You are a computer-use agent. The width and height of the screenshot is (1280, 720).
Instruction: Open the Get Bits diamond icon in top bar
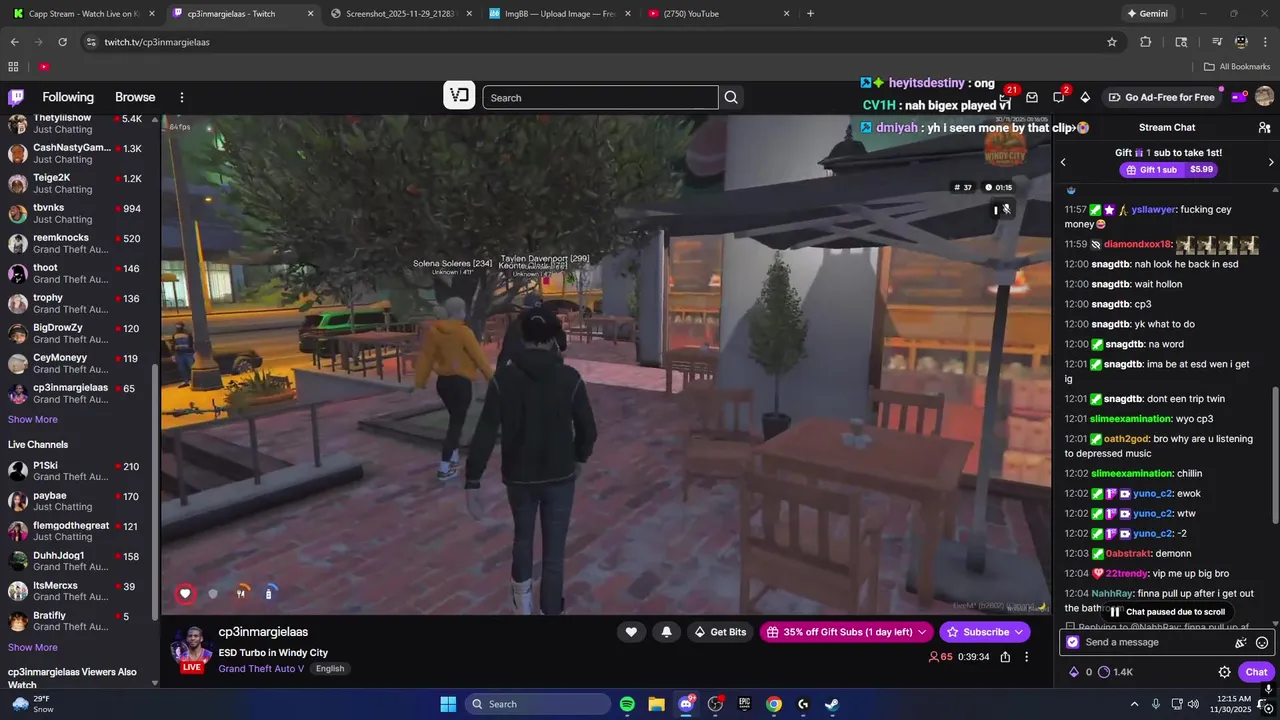pyautogui.click(x=1085, y=97)
